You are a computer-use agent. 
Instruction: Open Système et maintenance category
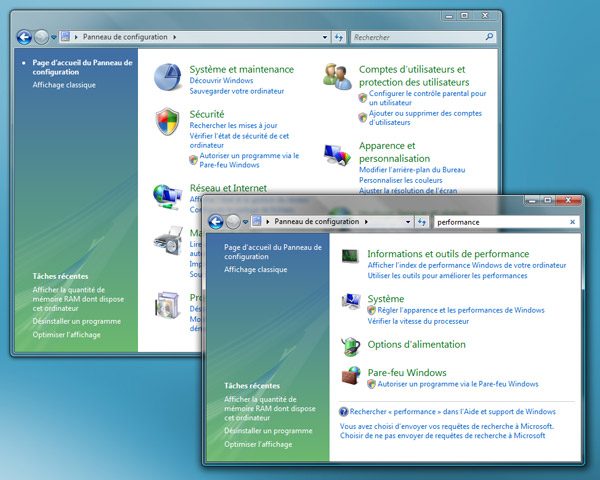pyautogui.click(x=241, y=69)
